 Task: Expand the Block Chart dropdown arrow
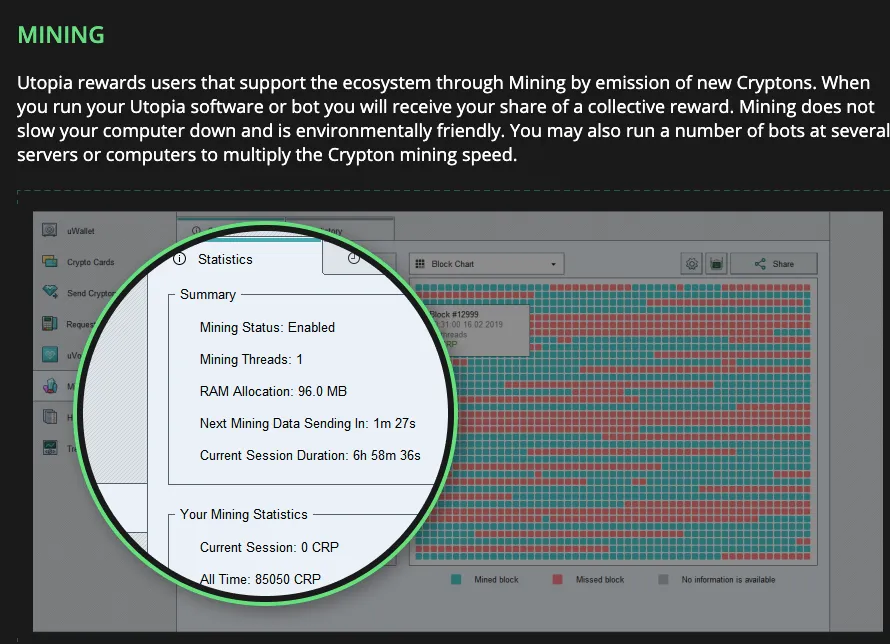[x=553, y=264]
